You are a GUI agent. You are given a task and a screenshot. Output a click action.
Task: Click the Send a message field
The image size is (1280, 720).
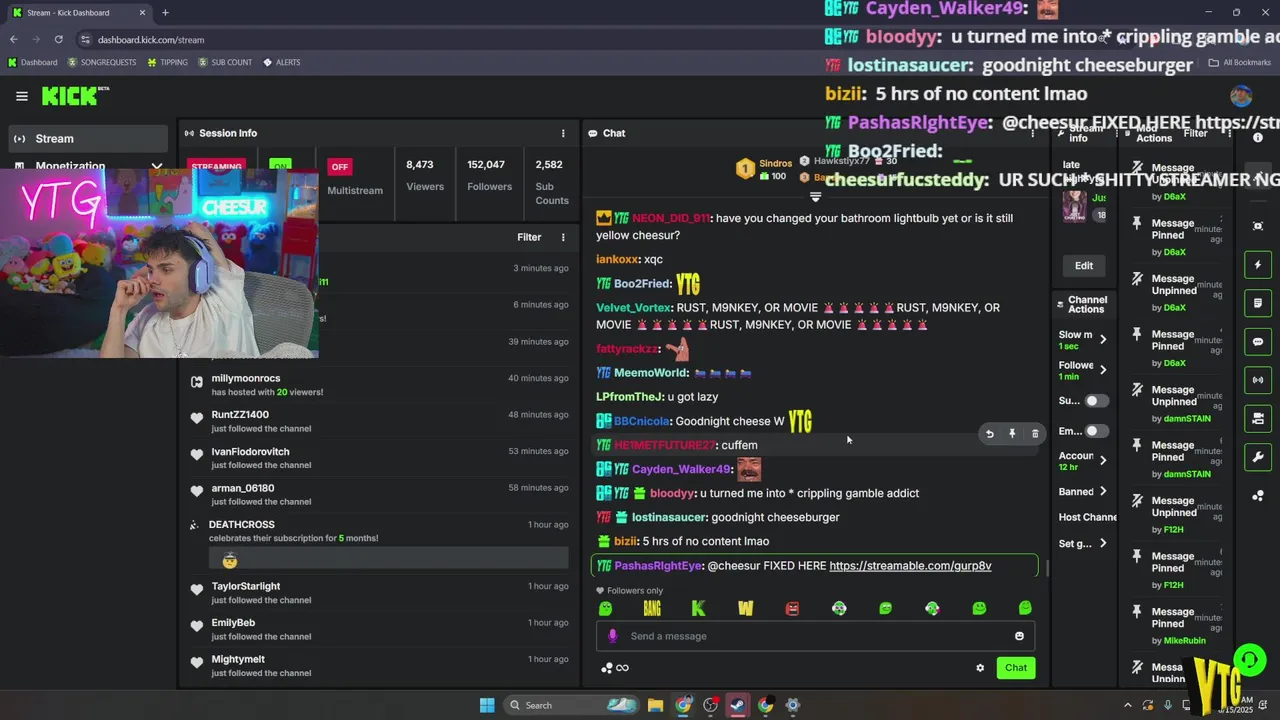(x=816, y=636)
